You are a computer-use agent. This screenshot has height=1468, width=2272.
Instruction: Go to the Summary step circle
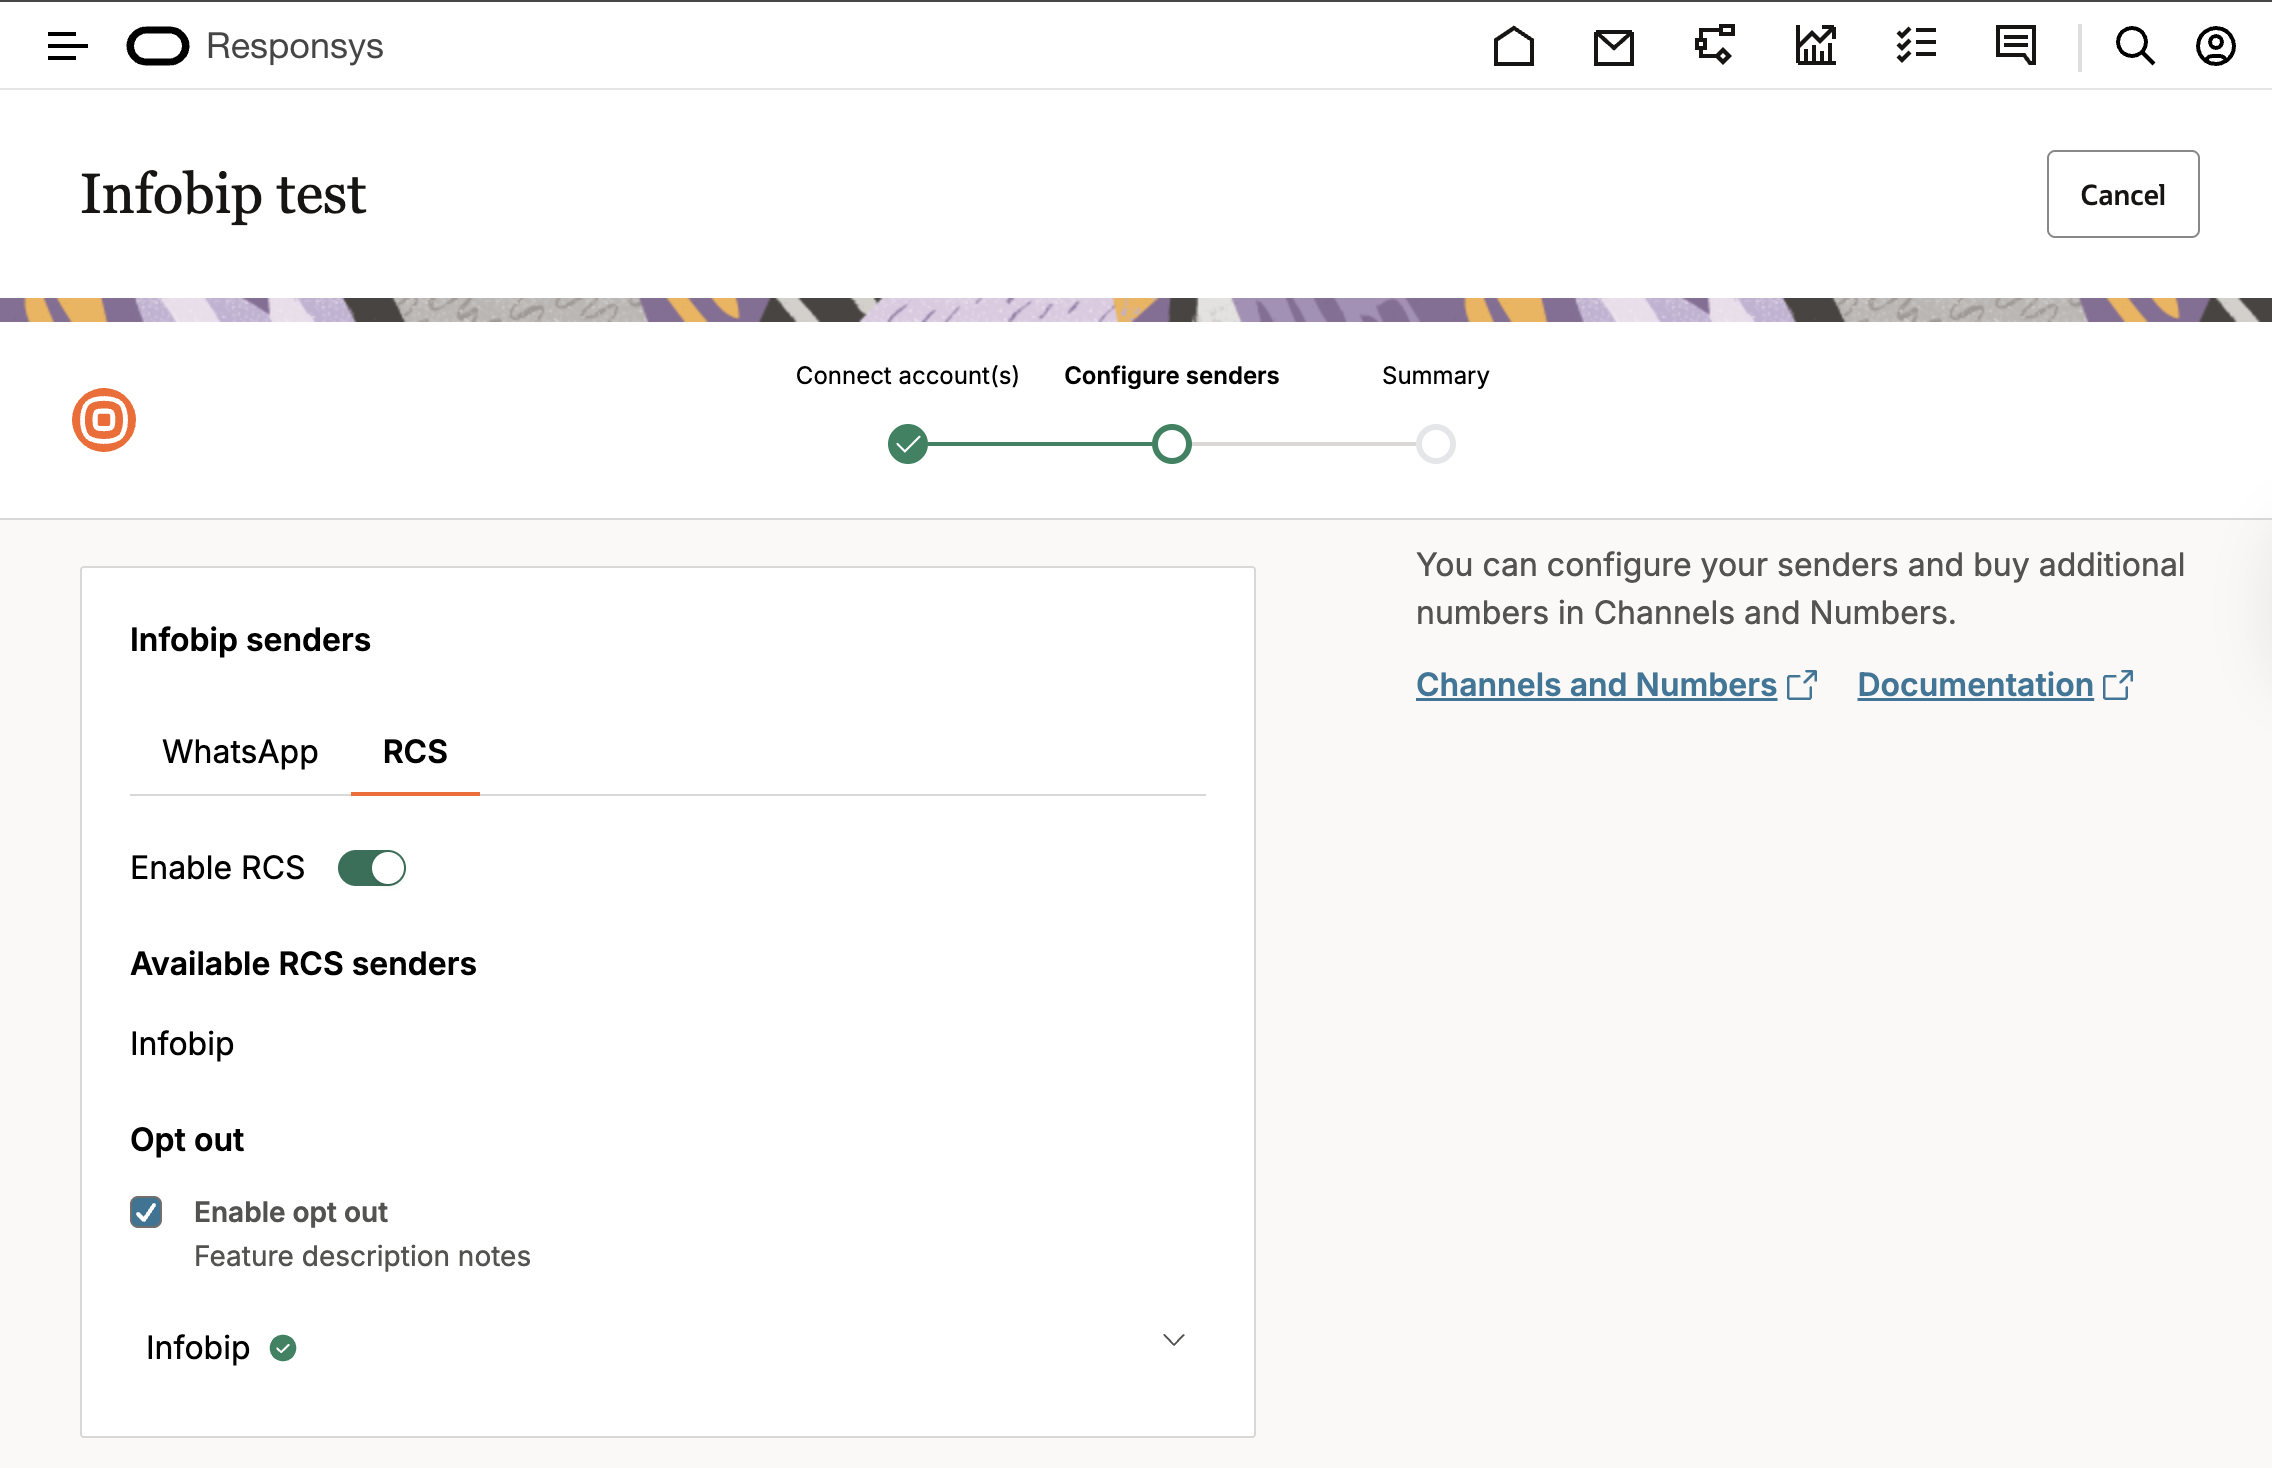(x=1435, y=444)
